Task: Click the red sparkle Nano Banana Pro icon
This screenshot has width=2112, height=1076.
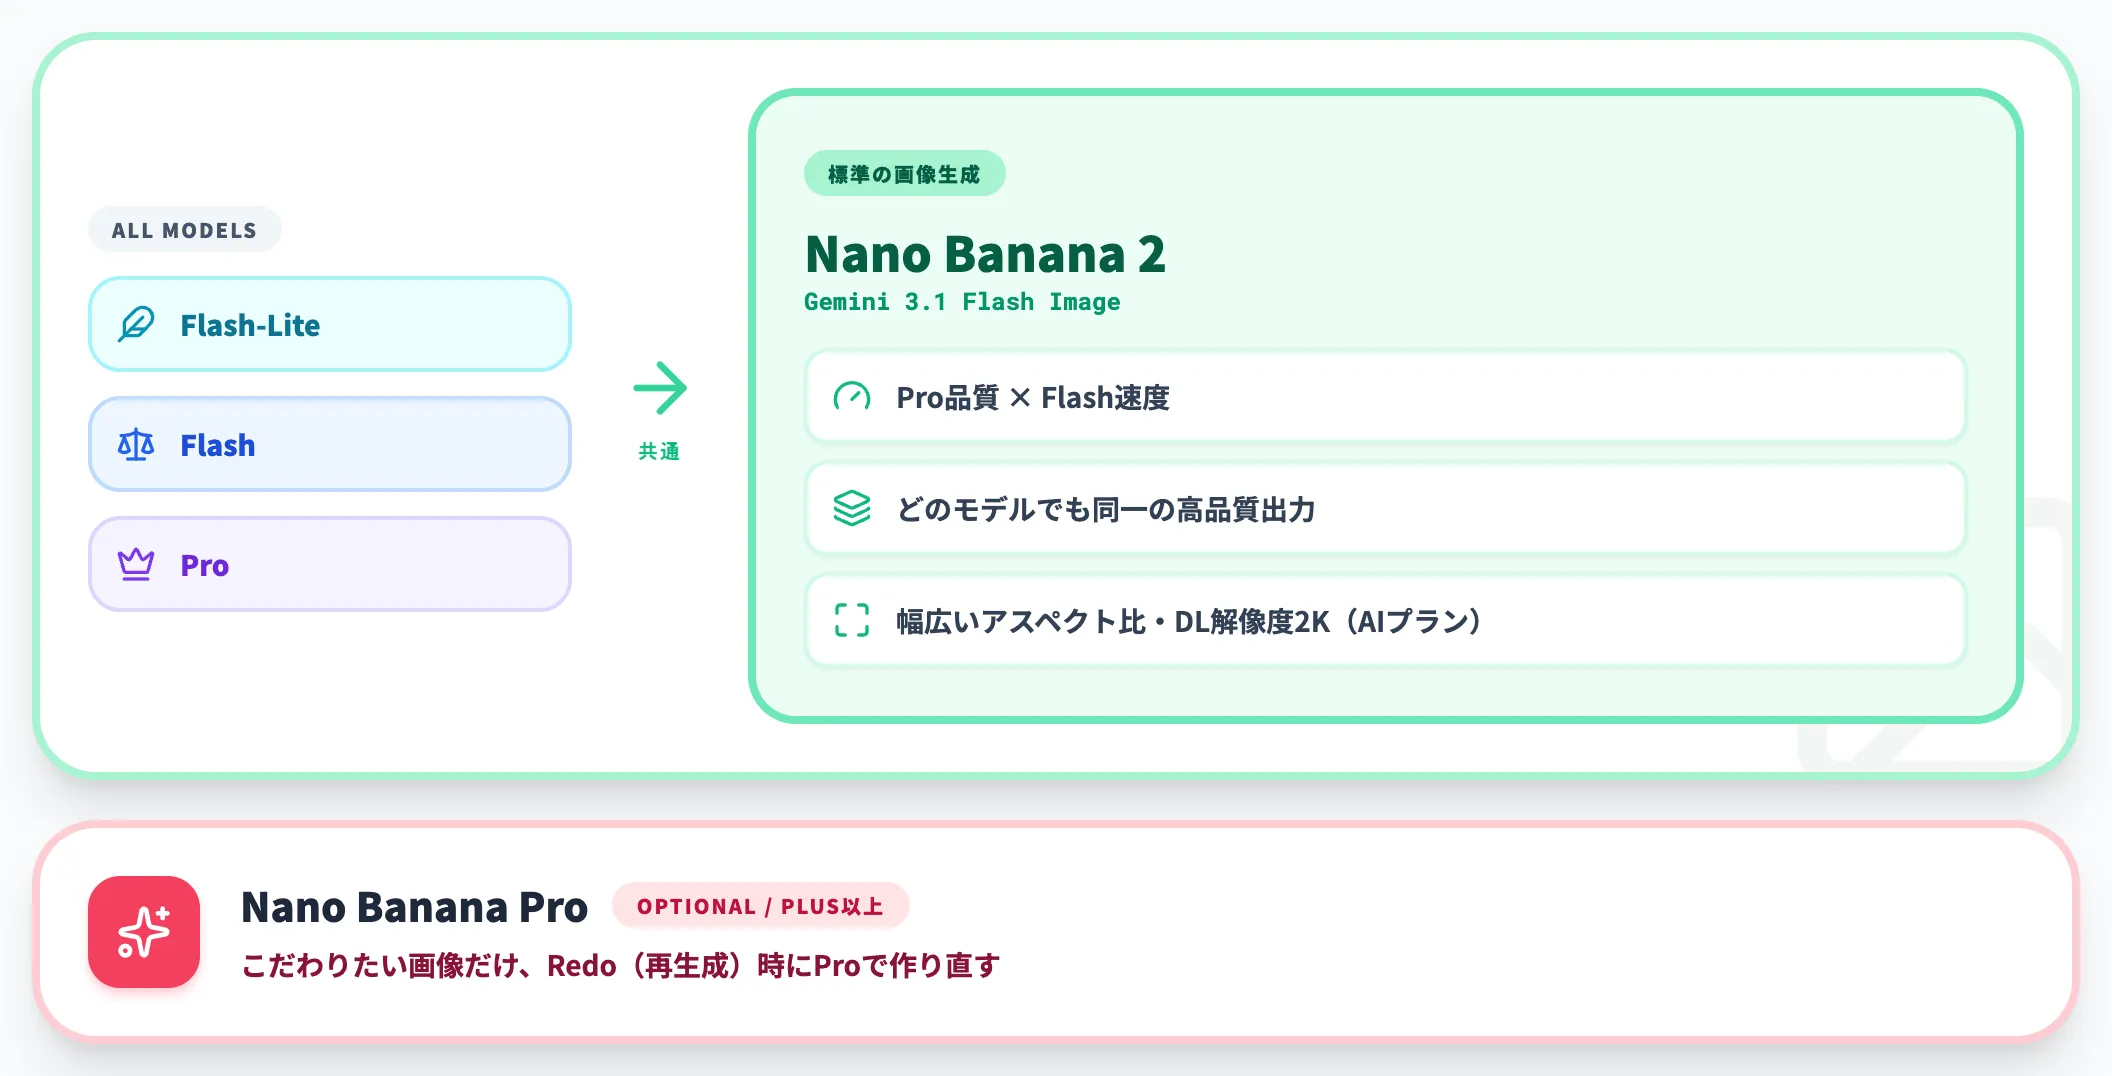Action: tap(144, 932)
